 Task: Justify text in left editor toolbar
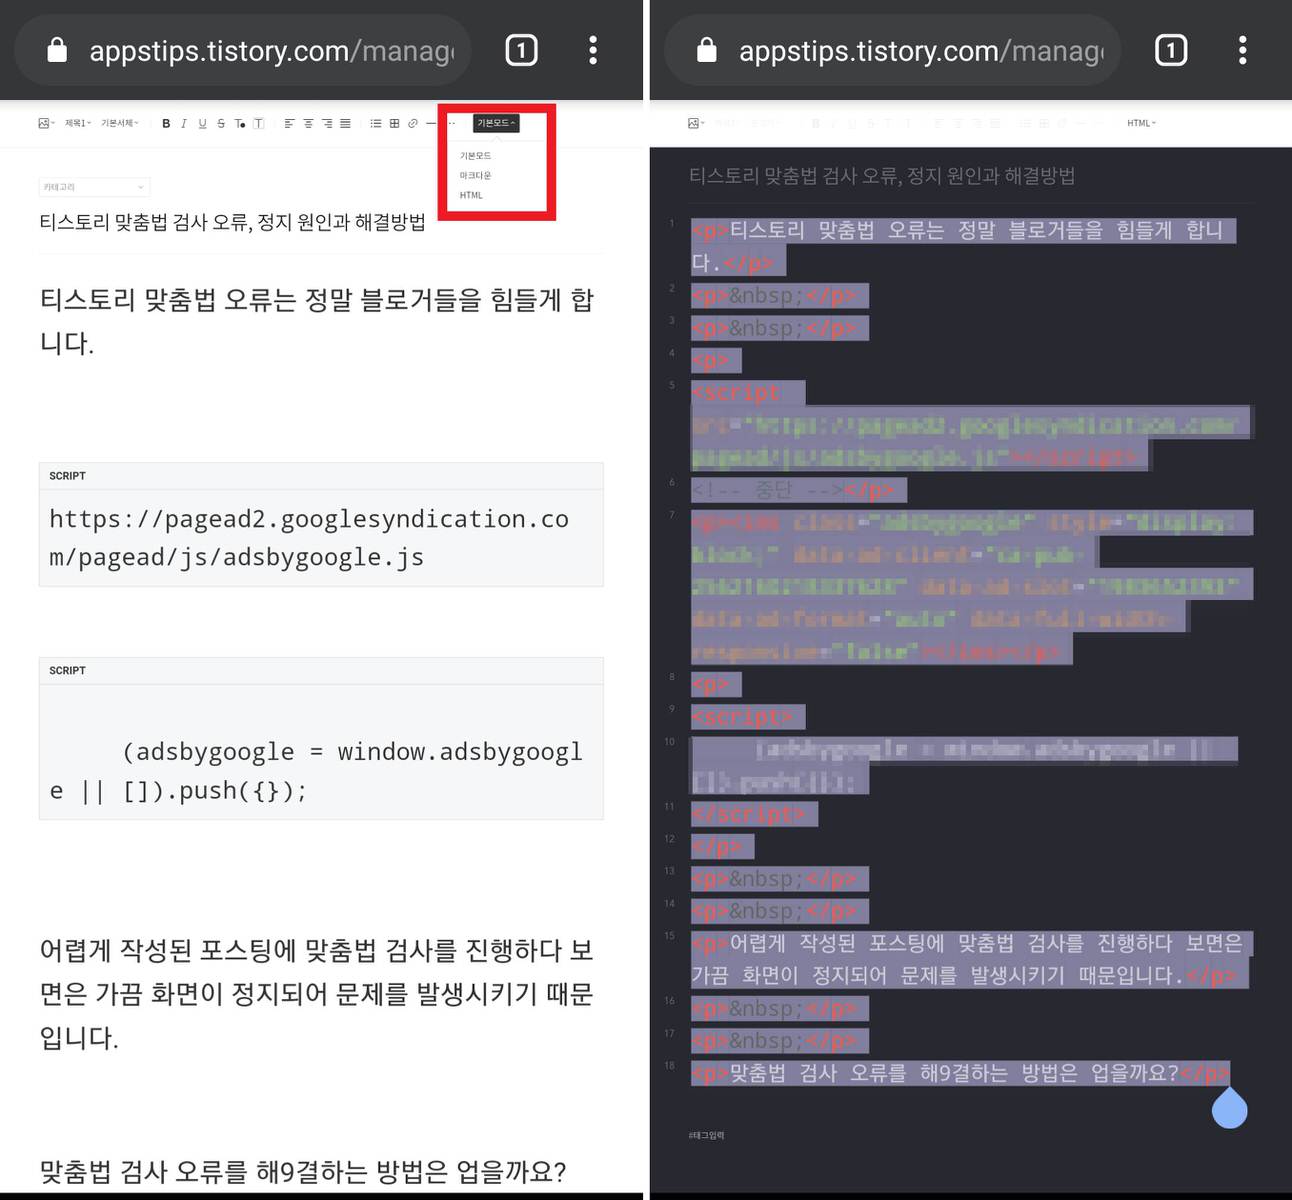click(x=345, y=123)
